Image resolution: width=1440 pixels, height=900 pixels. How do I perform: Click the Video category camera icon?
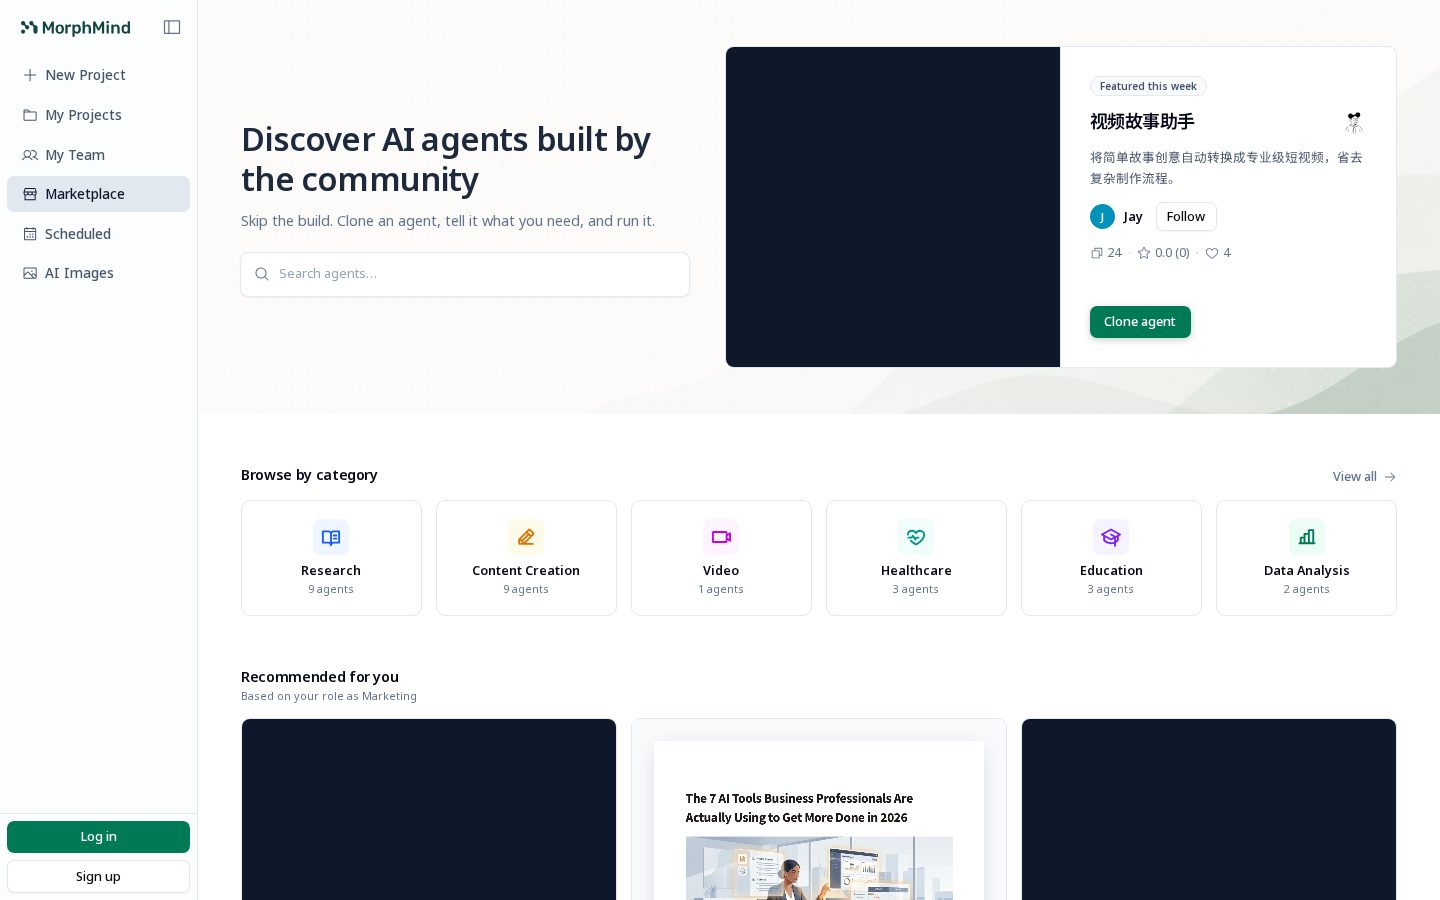(721, 537)
